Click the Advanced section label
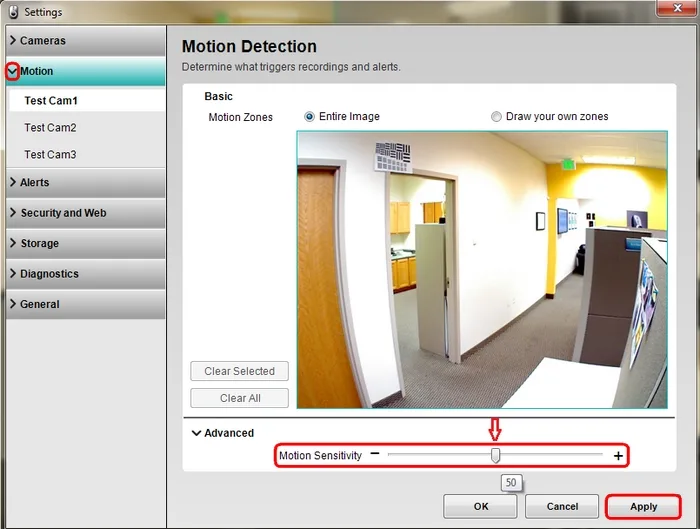 tap(229, 433)
